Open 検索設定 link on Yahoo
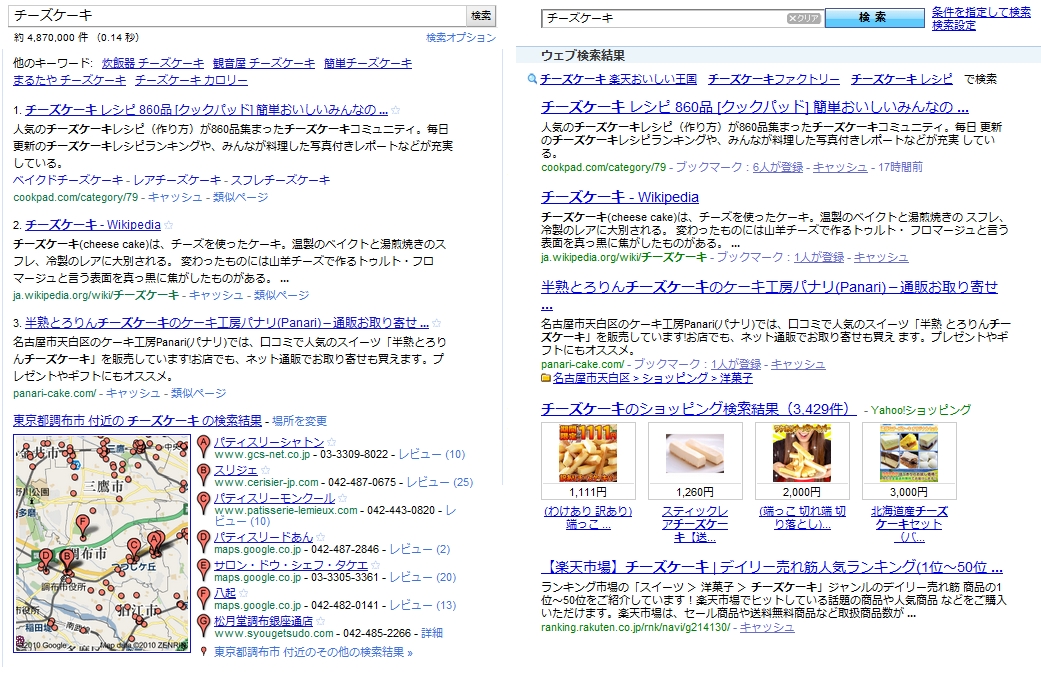Image resolution: width=1041 pixels, height=677 pixels. pos(953,25)
